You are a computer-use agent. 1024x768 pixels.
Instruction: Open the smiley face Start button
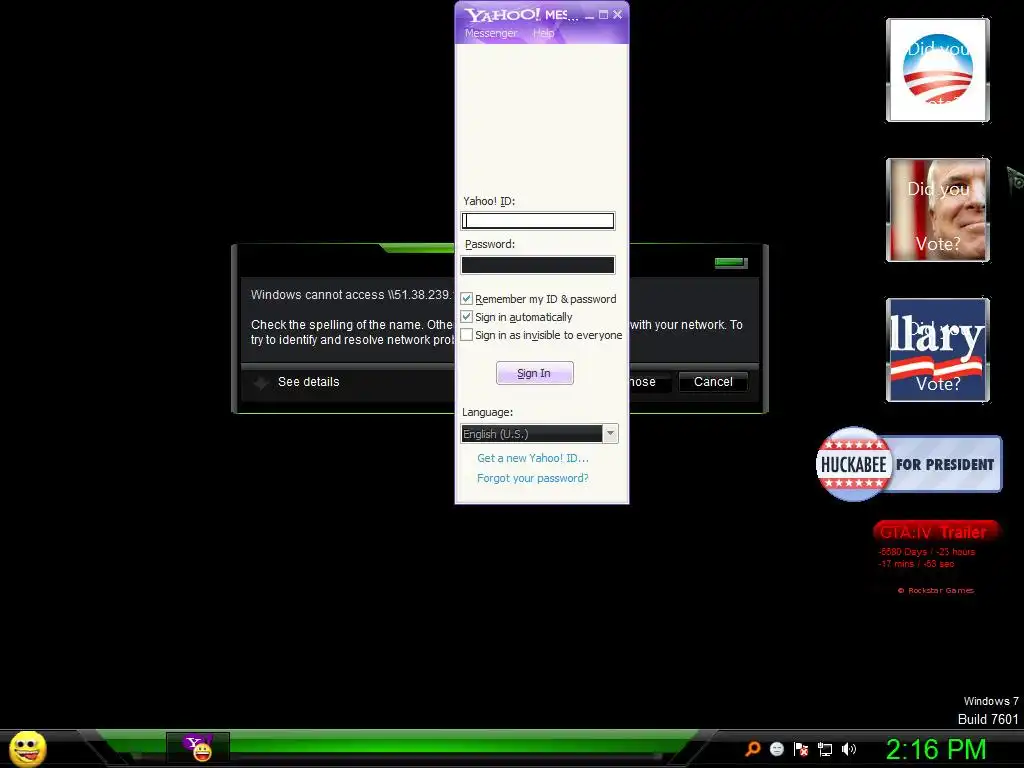pyautogui.click(x=27, y=748)
